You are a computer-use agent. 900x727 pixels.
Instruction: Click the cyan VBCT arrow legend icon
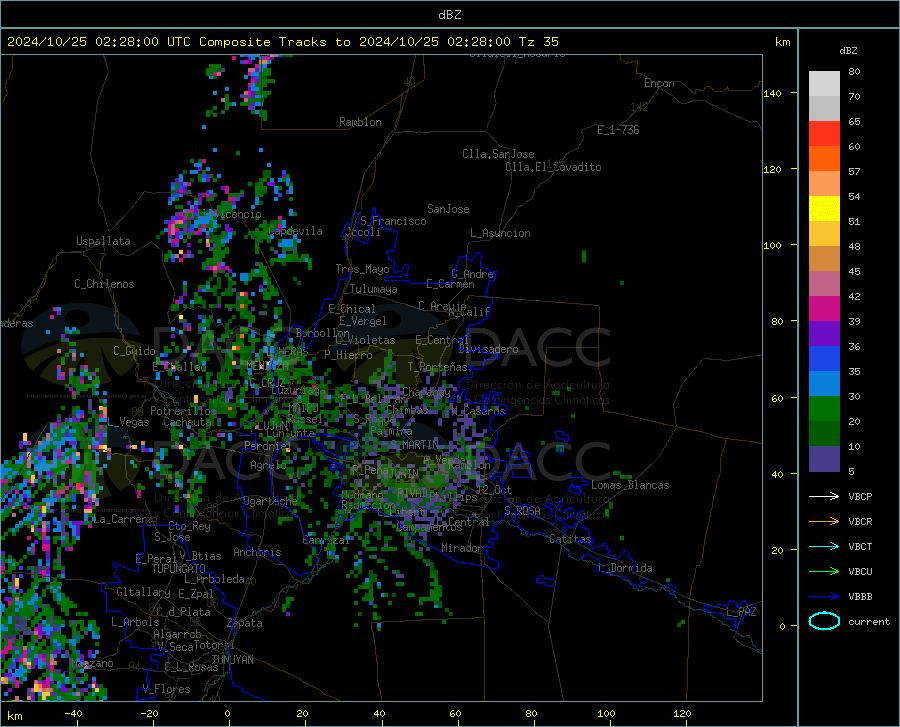(x=824, y=546)
